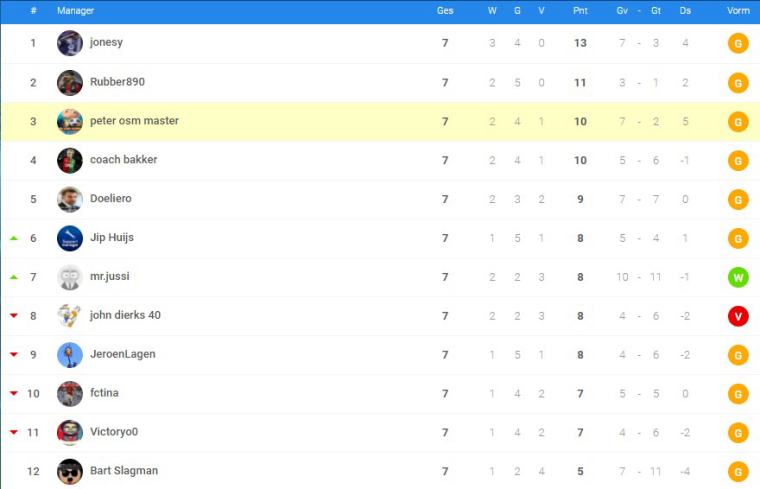Sort the table by the Pnt column header
Viewport: 760px width, 489px height.
coord(580,11)
